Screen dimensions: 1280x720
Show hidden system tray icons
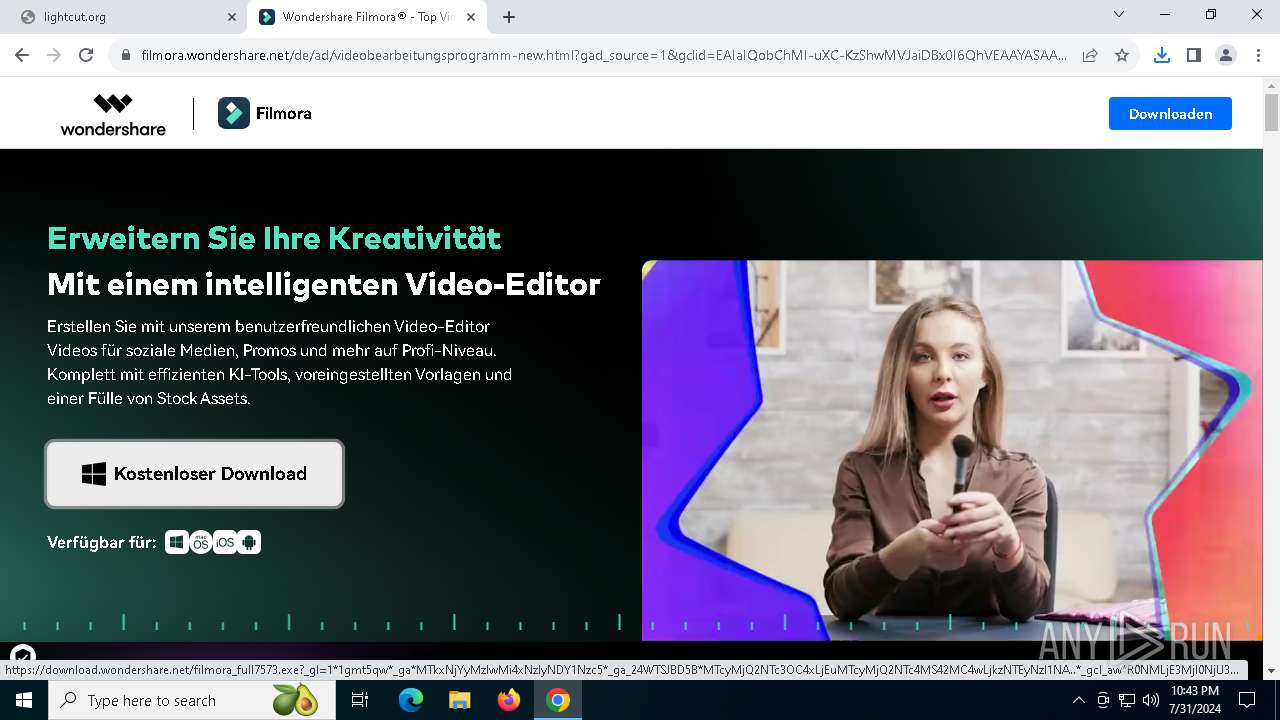(x=1078, y=700)
